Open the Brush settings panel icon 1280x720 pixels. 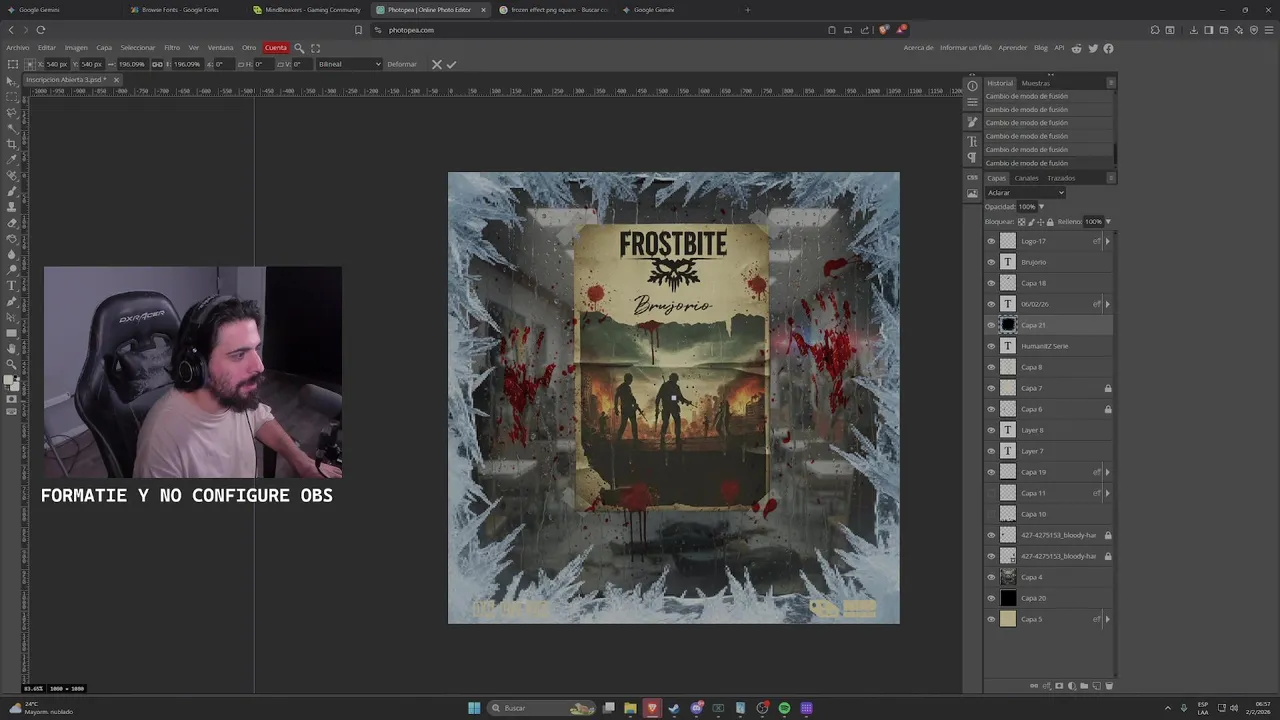tap(972, 121)
